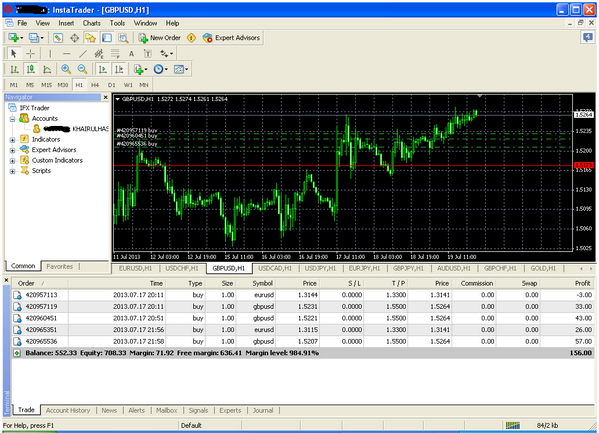Toggle the Terminal panel toolbar icon
Image resolution: width=599 pixels, height=433 pixels.
click(x=107, y=38)
